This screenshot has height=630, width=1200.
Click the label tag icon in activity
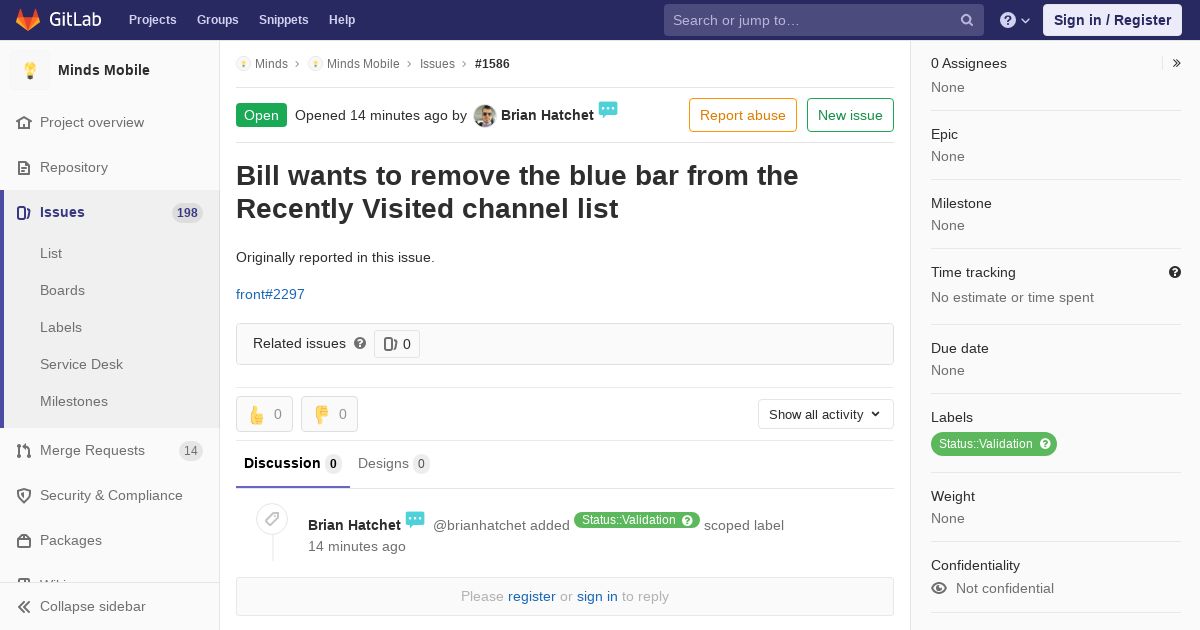coord(272,519)
